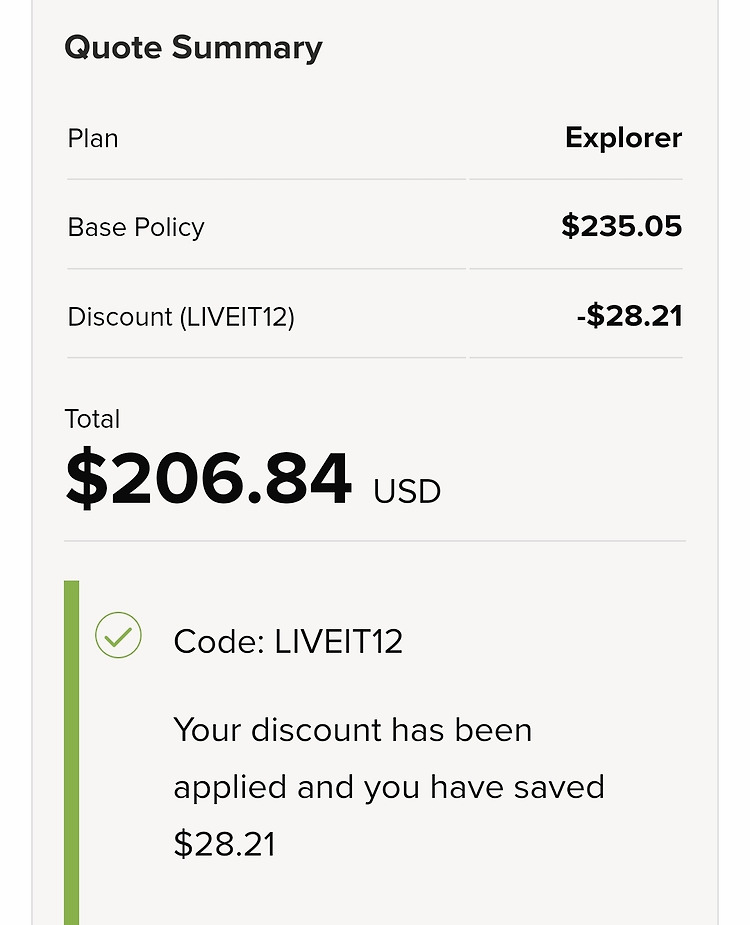Click the -$28.21 discount amount
The width and height of the screenshot is (750, 925).
click(629, 316)
